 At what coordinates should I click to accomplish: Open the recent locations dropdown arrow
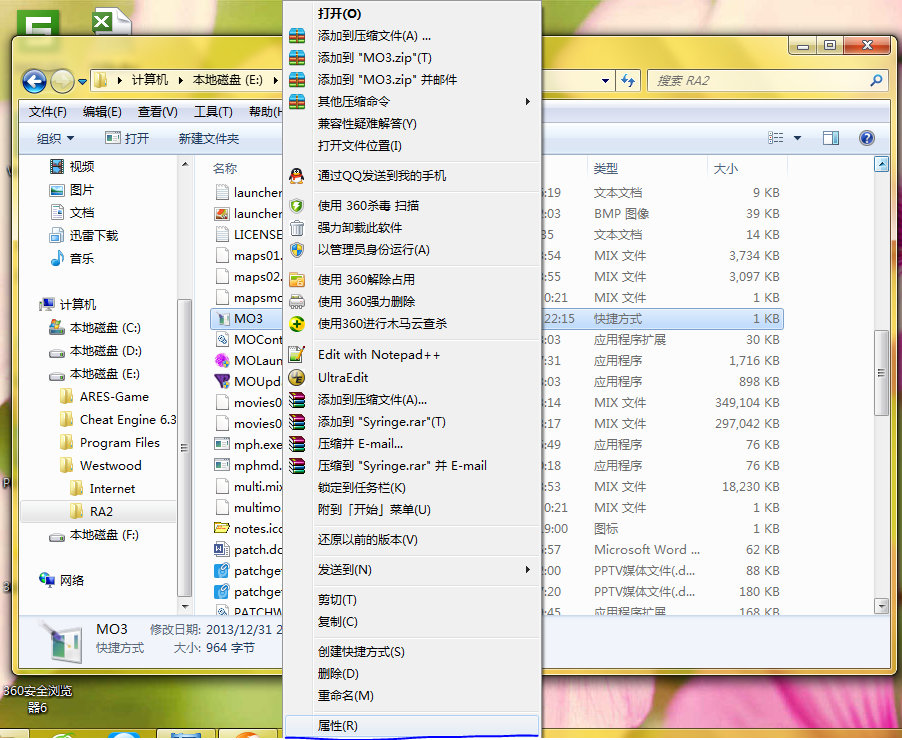coord(82,82)
